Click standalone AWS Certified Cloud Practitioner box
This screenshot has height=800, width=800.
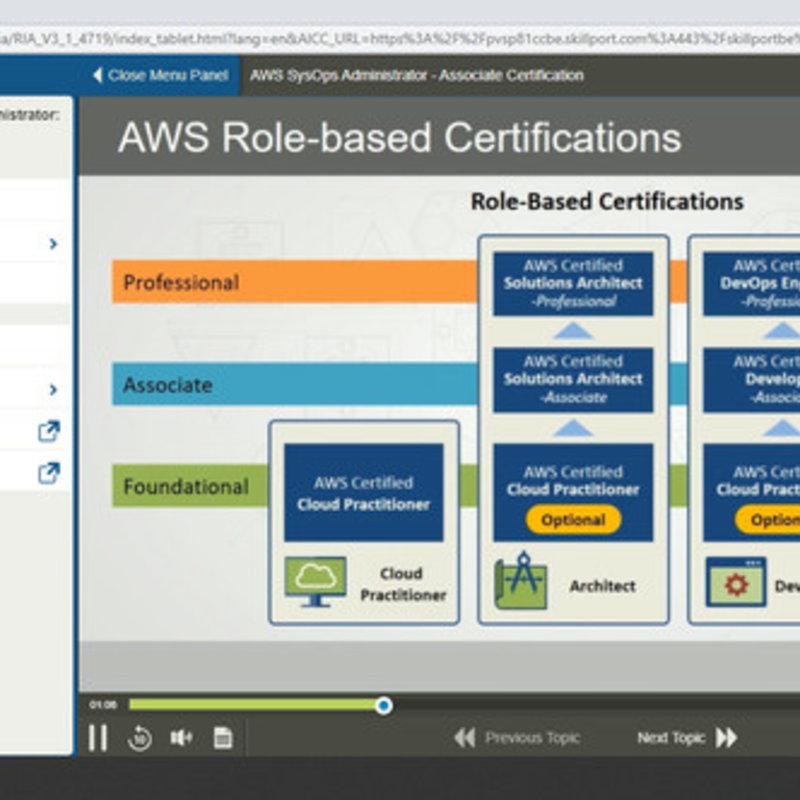[x=364, y=493]
